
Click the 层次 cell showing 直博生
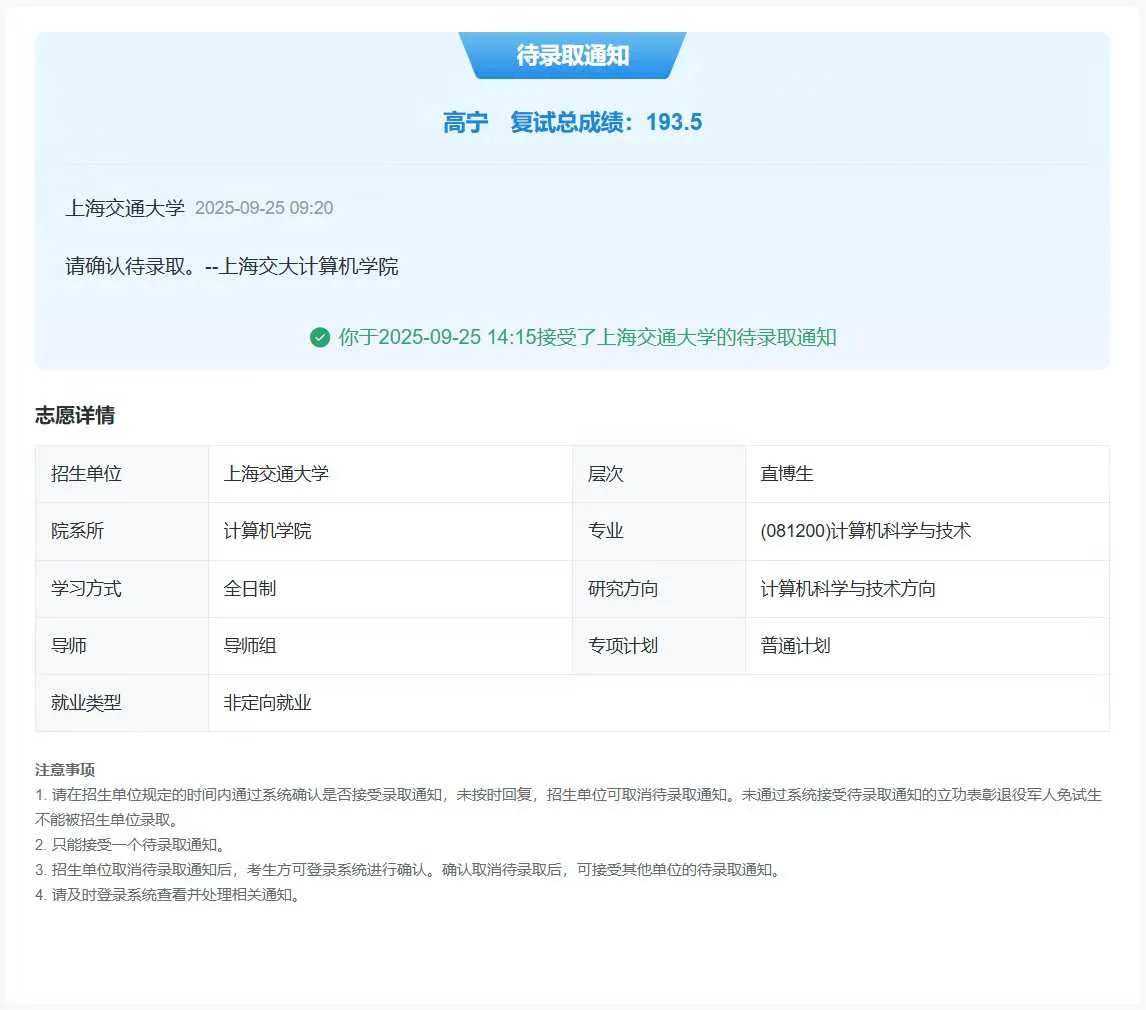(786, 474)
